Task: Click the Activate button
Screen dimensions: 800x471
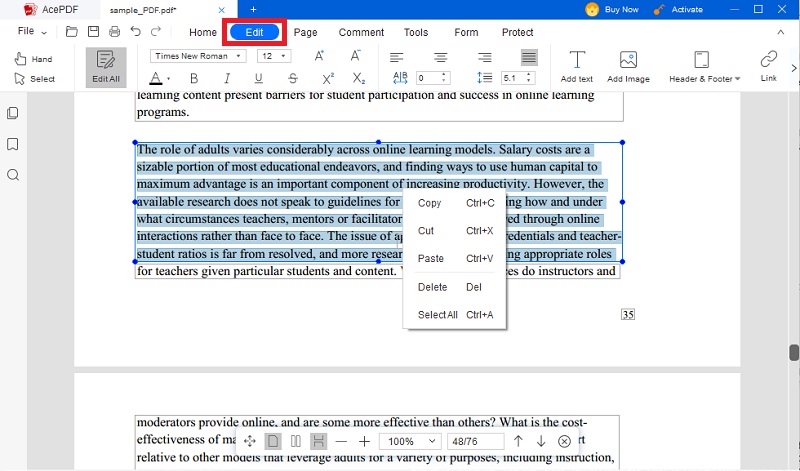Action: click(x=679, y=9)
